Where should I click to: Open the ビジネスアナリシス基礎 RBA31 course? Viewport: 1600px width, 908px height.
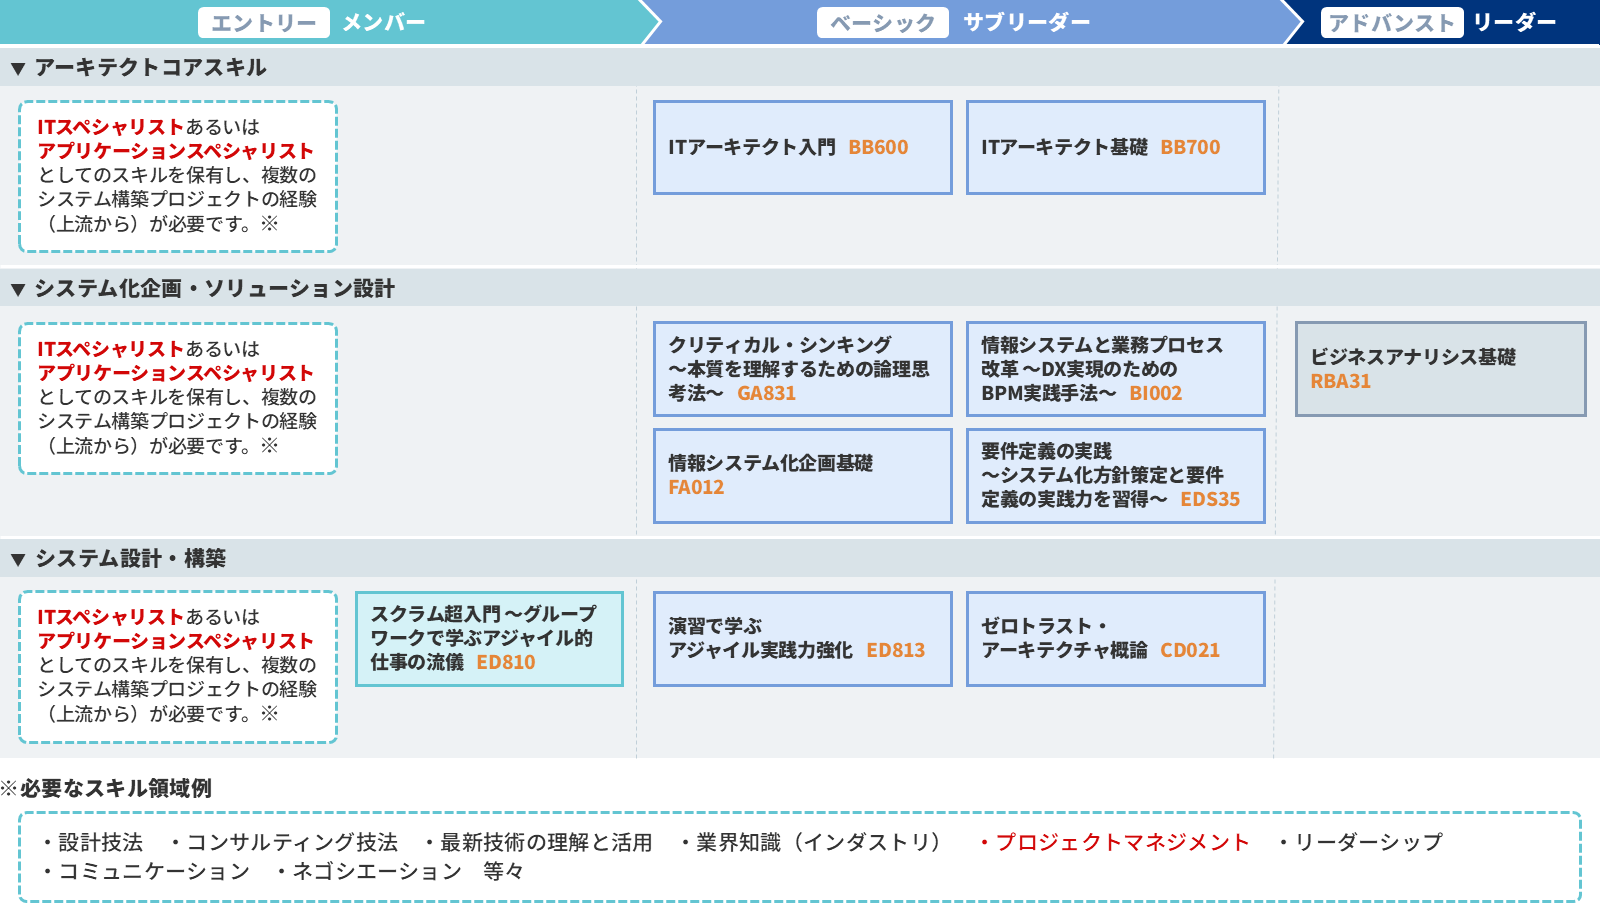tap(1440, 369)
